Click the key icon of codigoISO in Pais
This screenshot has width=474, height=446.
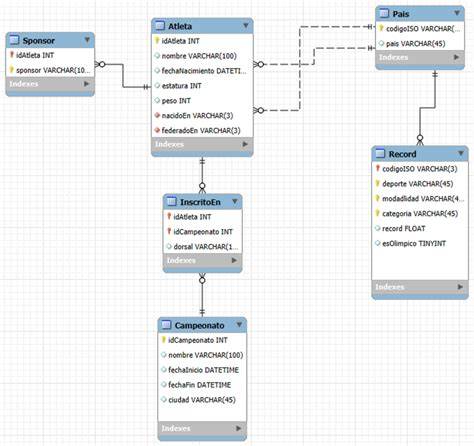point(381,28)
